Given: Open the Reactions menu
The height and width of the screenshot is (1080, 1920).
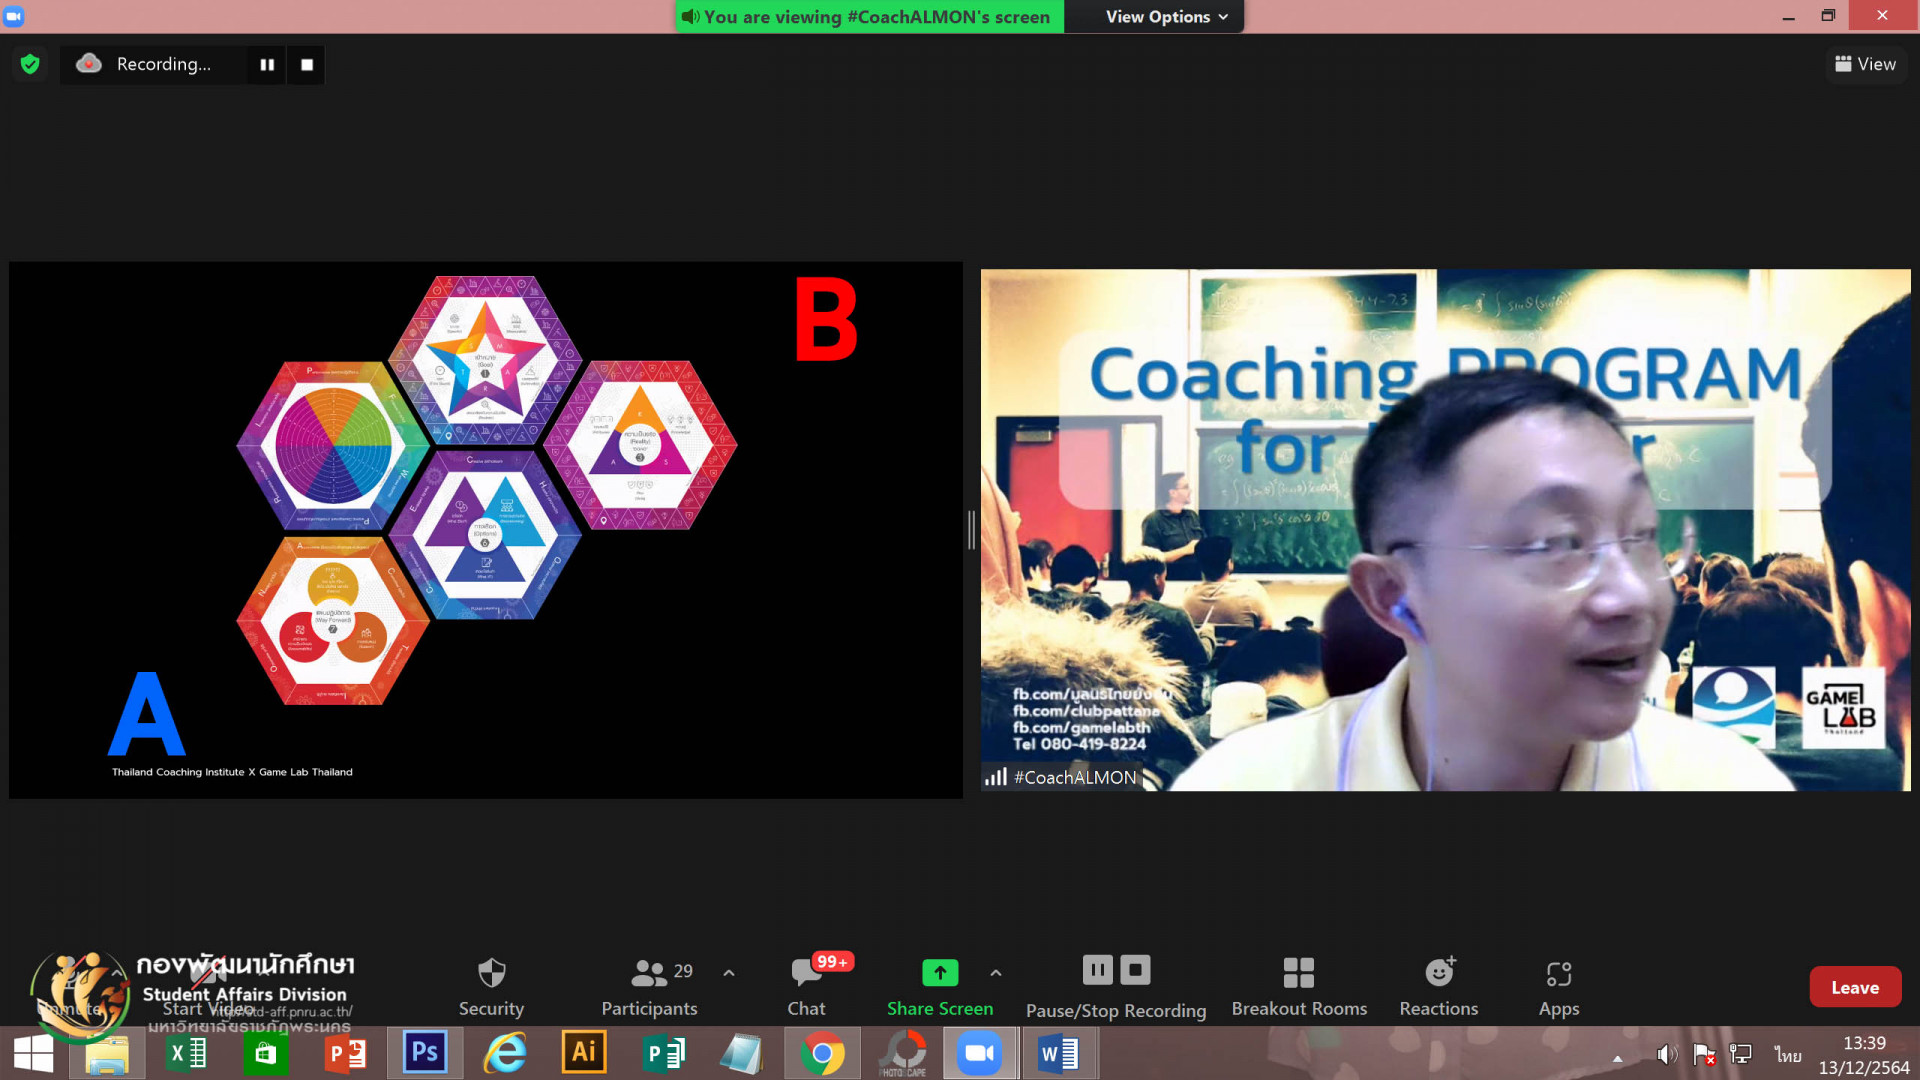Looking at the screenshot, I should (x=1438, y=973).
